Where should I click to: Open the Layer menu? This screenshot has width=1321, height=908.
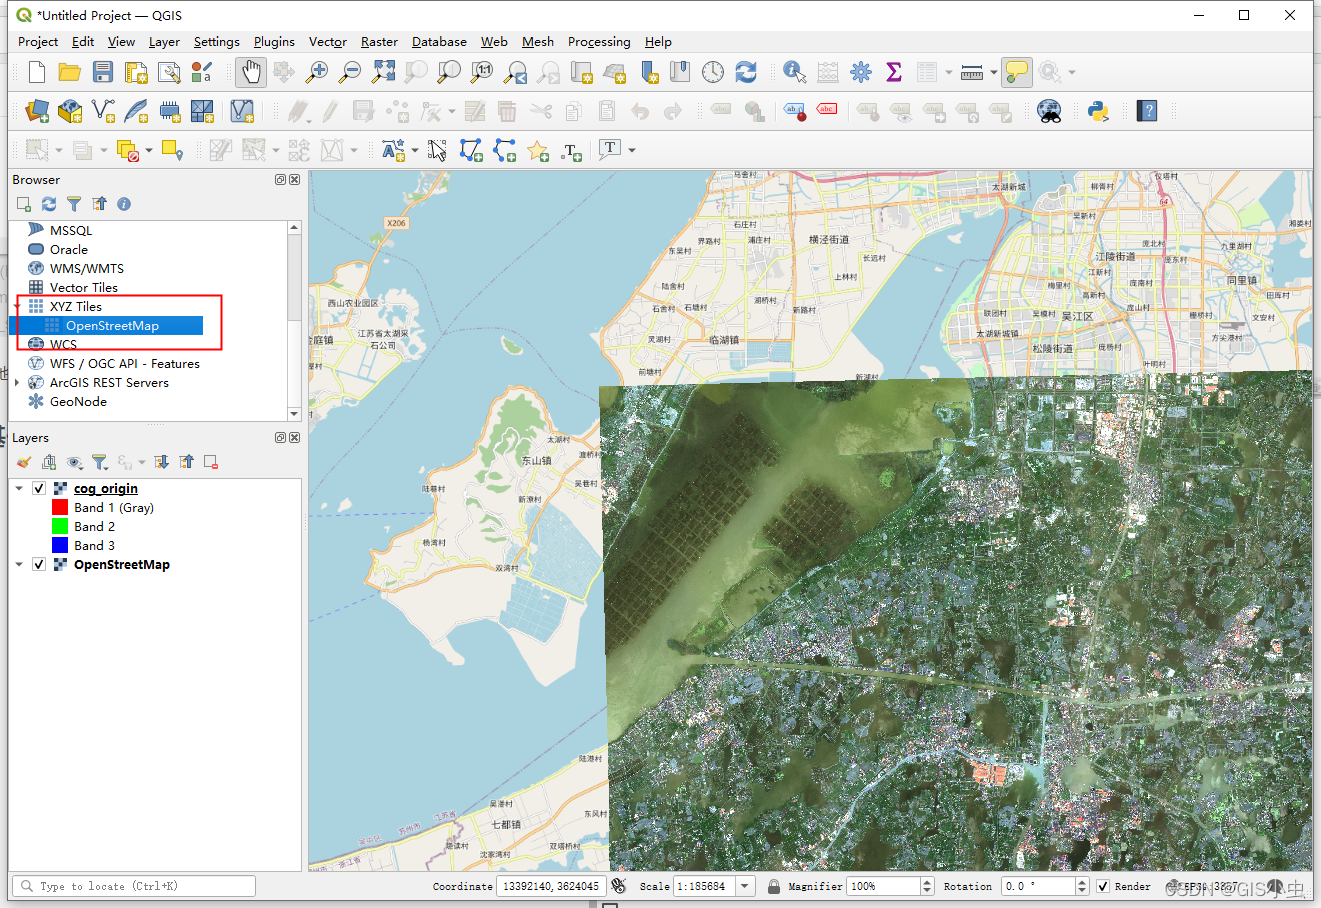coord(164,42)
